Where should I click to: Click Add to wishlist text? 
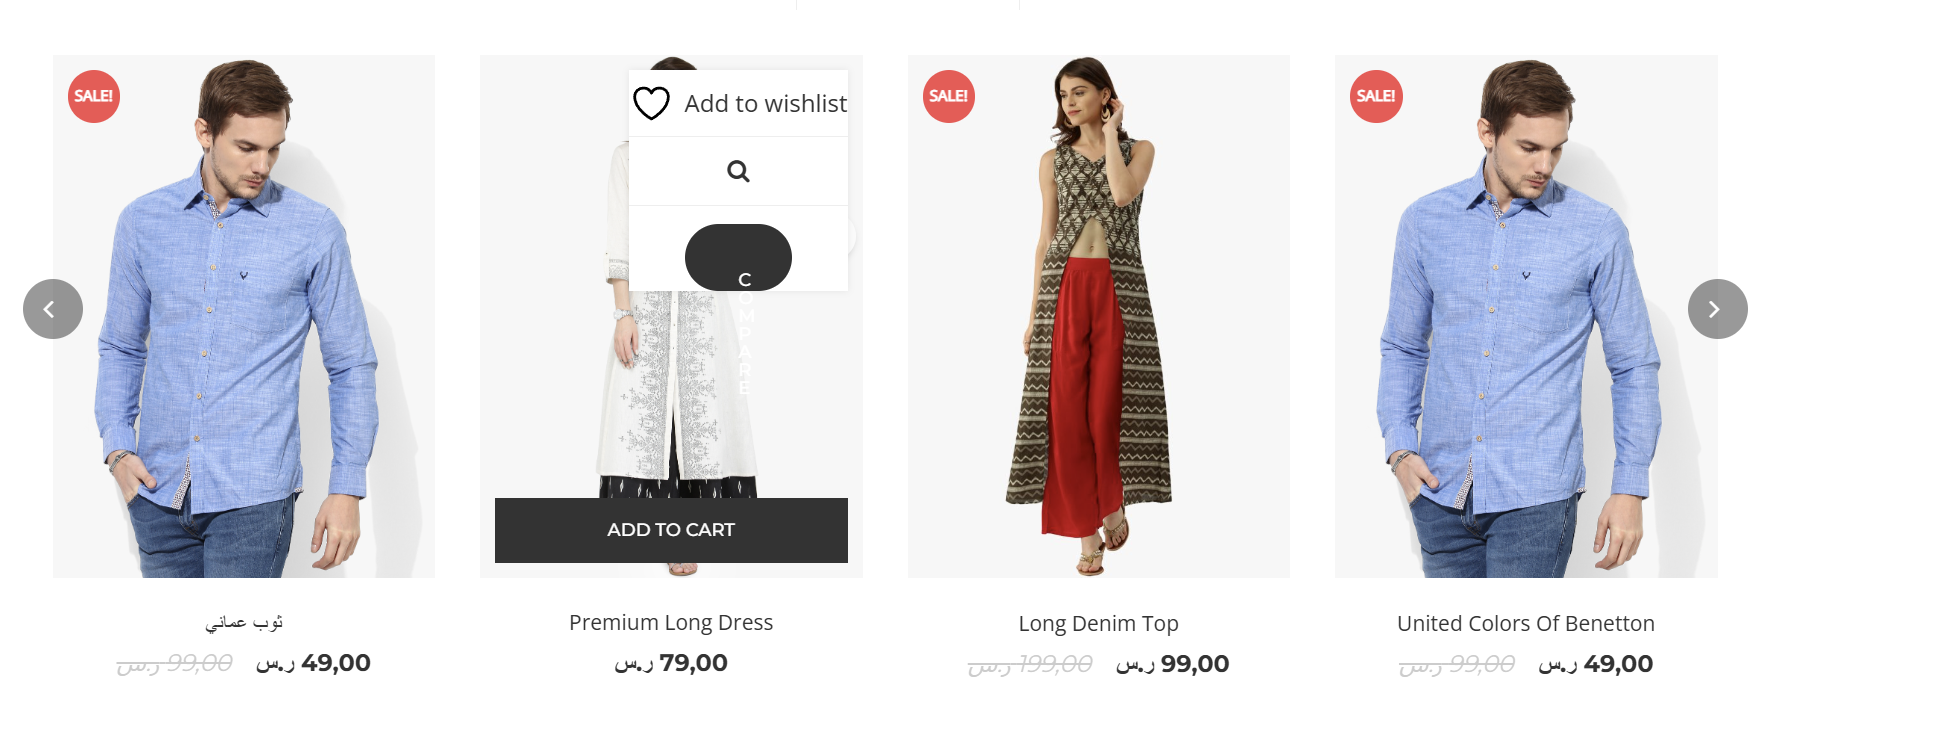point(765,103)
